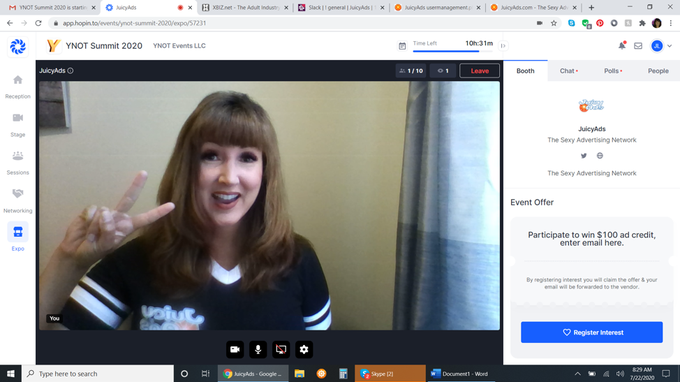Switch to the Polls tab
This screenshot has width=680, height=382.
point(613,71)
